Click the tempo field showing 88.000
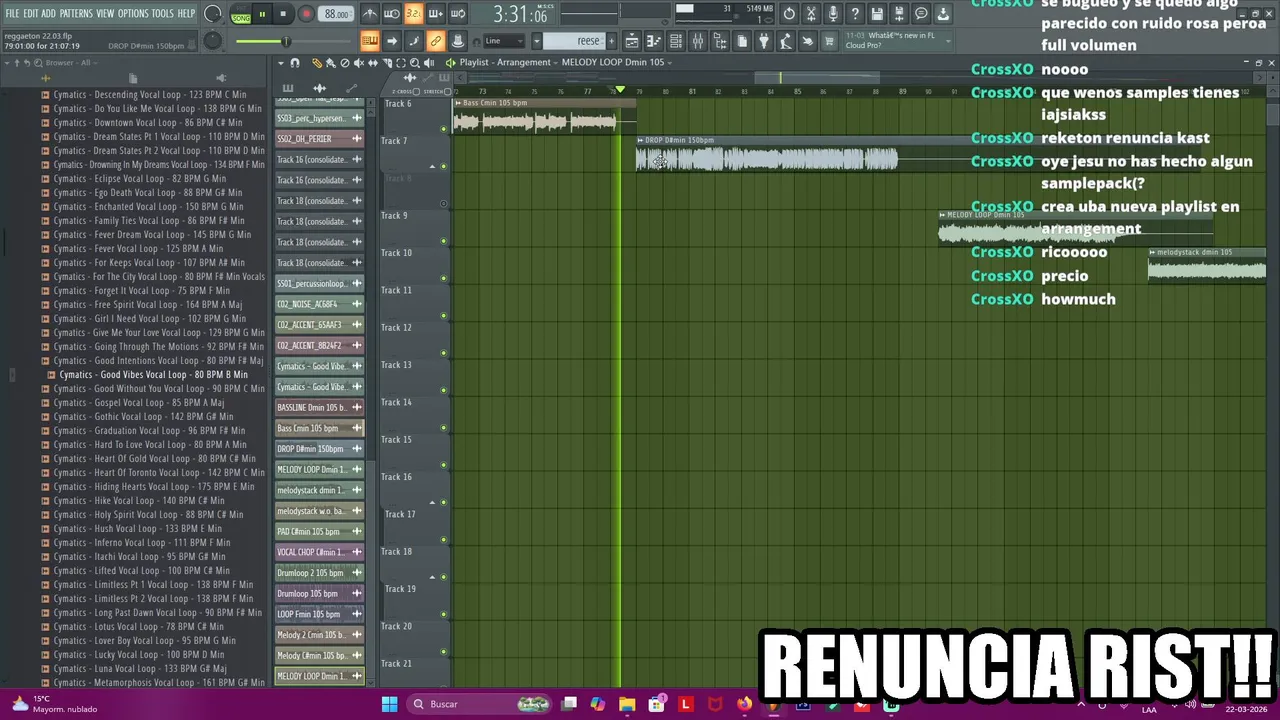This screenshot has height=720, width=1280. 337,14
